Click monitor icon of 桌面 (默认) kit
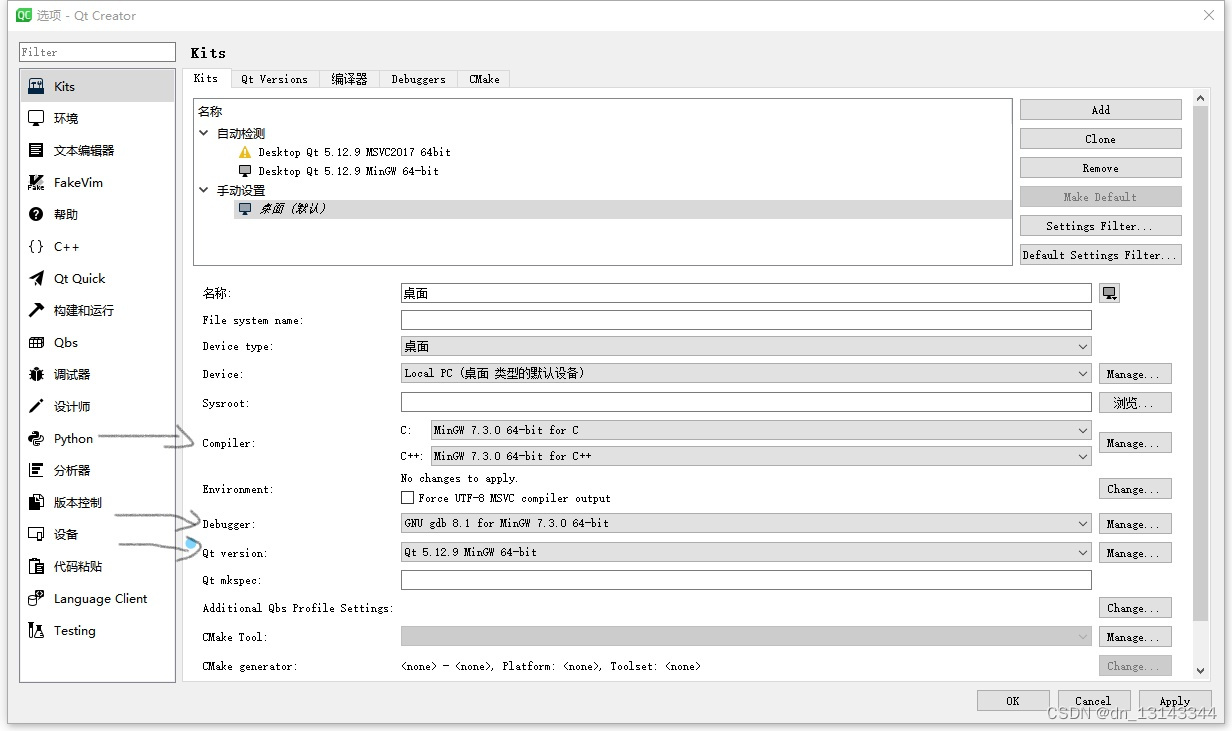1232x731 pixels. click(245, 209)
